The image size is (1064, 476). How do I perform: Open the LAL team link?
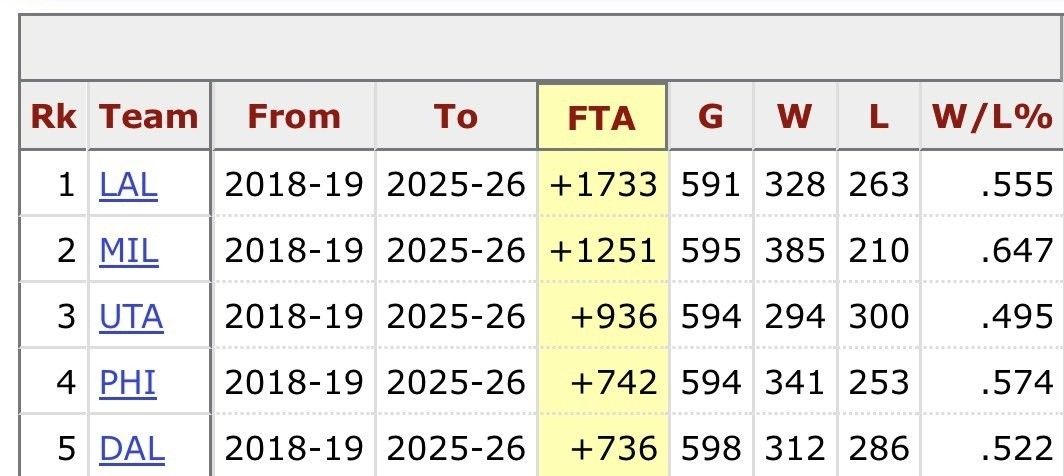pyautogui.click(x=128, y=185)
